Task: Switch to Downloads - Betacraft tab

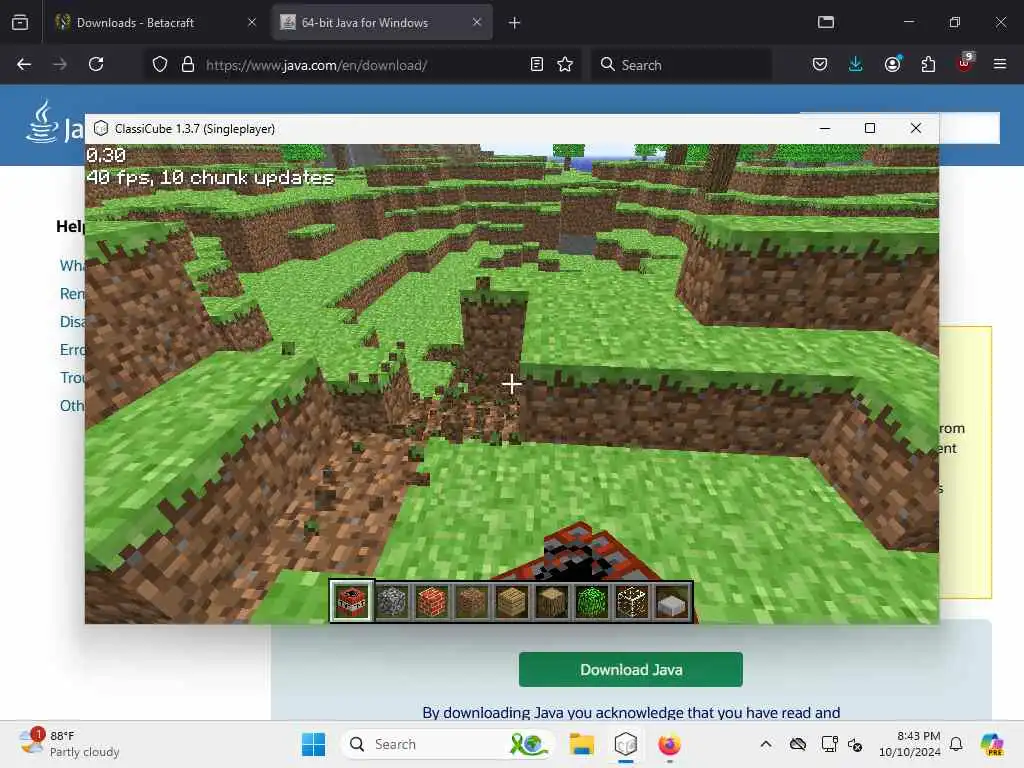Action: tap(153, 22)
